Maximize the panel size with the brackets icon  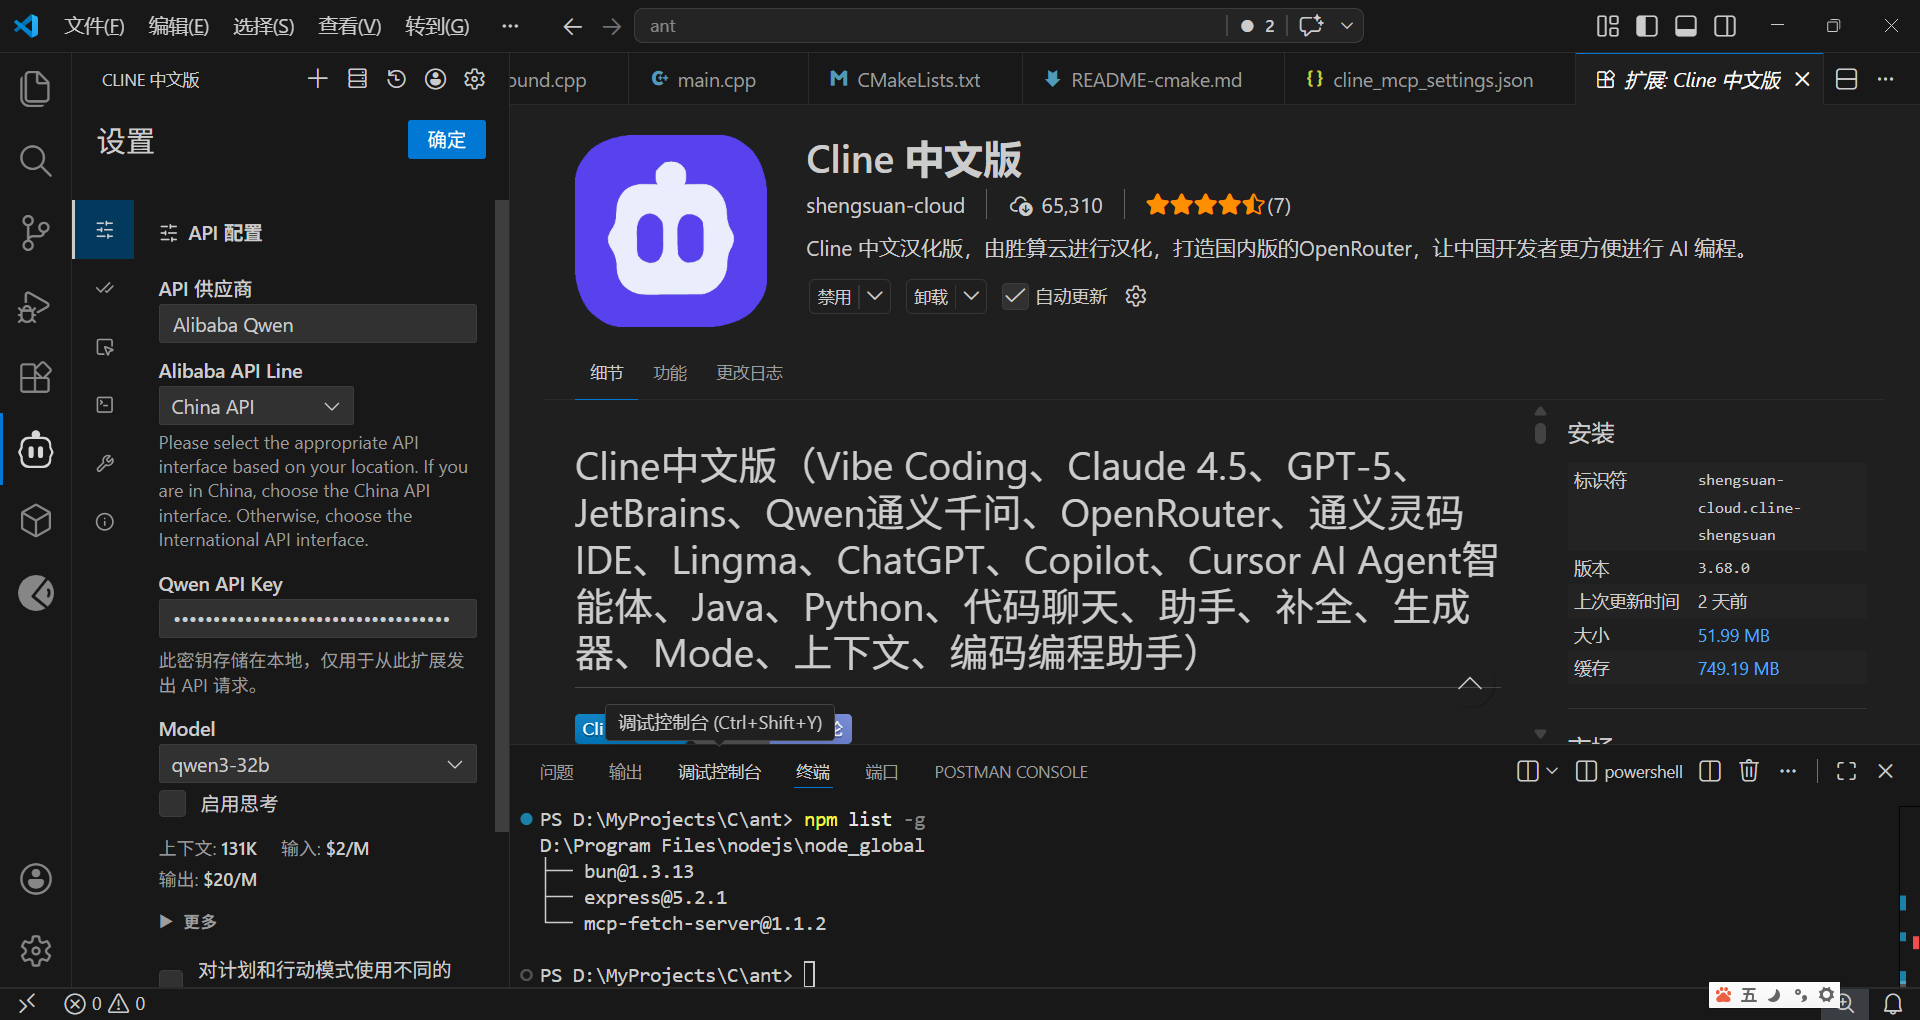click(1847, 771)
